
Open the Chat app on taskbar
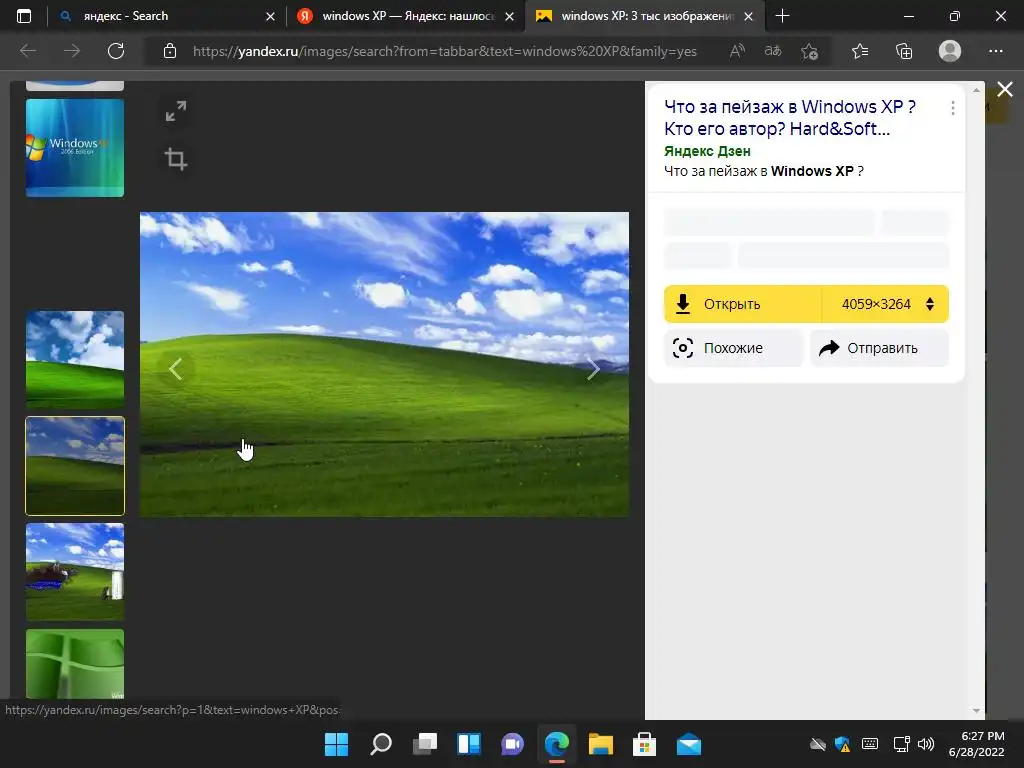[x=513, y=744]
